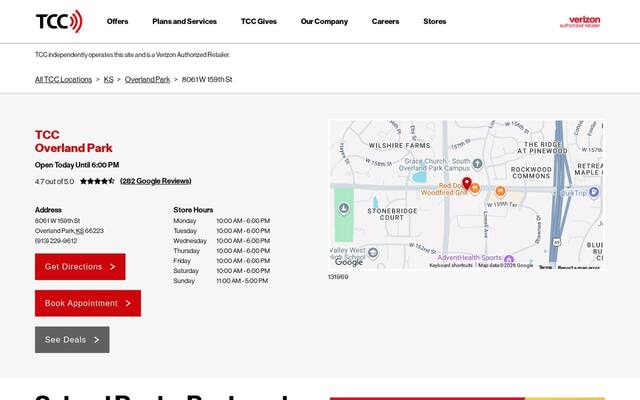This screenshot has height=400, width=640.
Task: Open the map Terms link
Action: tap(545, 267)
